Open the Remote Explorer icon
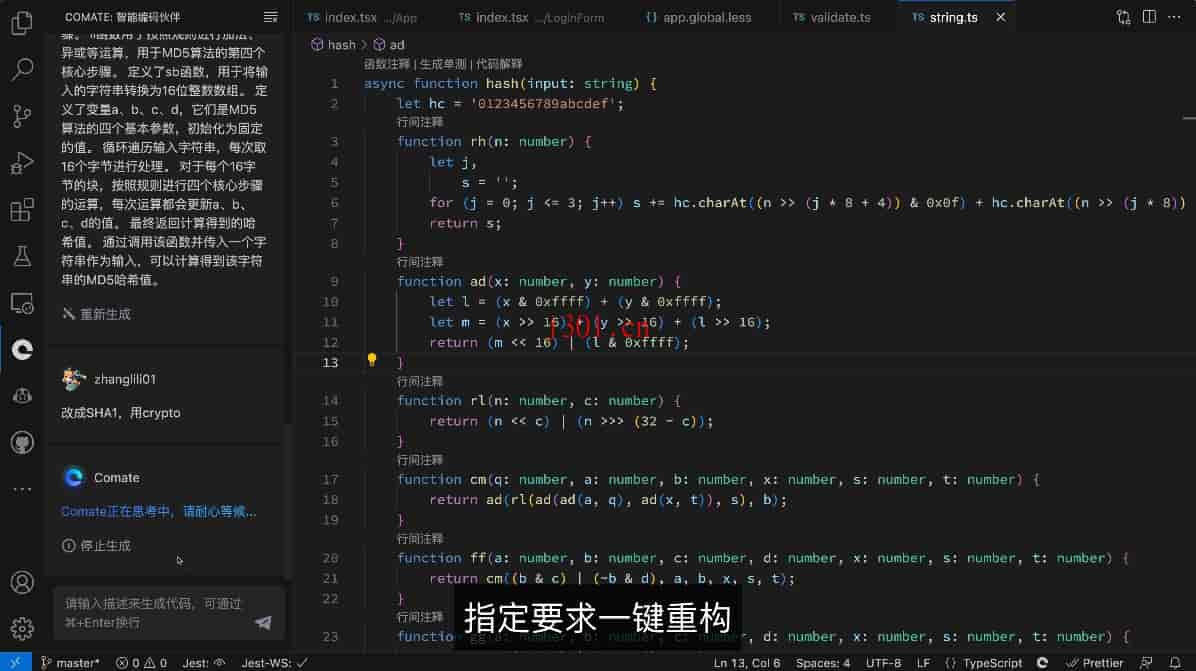The height and width of the screenshot is (671, 1196). pyautogui.click(x=21, y=303)
